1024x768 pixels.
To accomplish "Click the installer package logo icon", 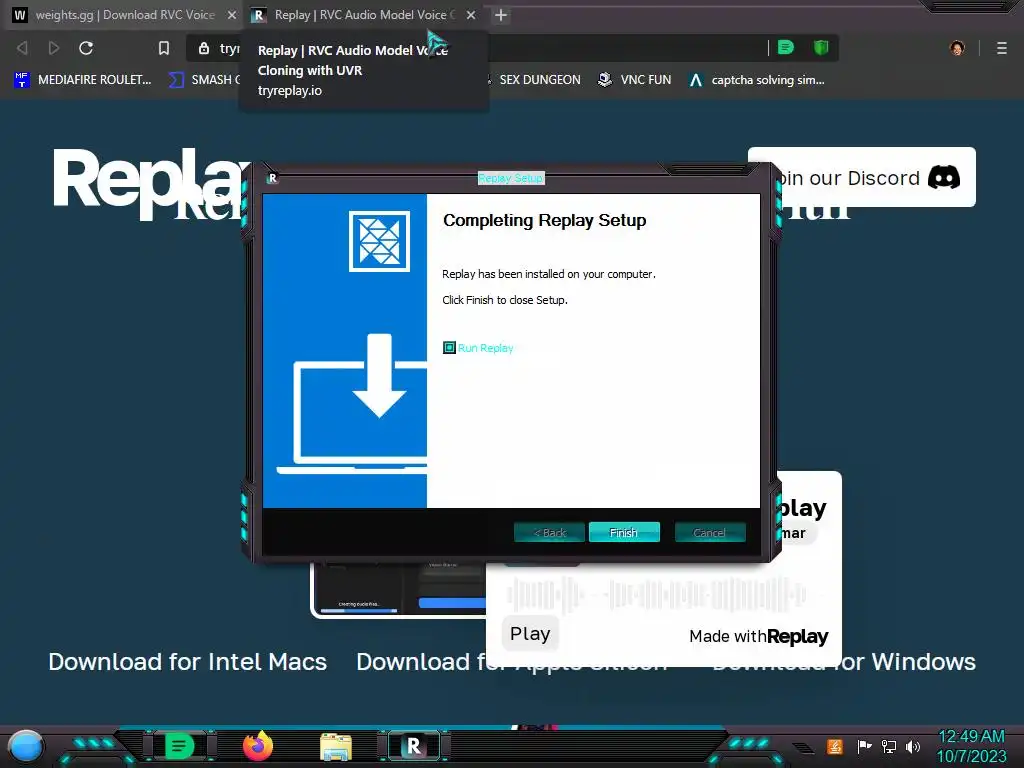I will tap(379, 241).
